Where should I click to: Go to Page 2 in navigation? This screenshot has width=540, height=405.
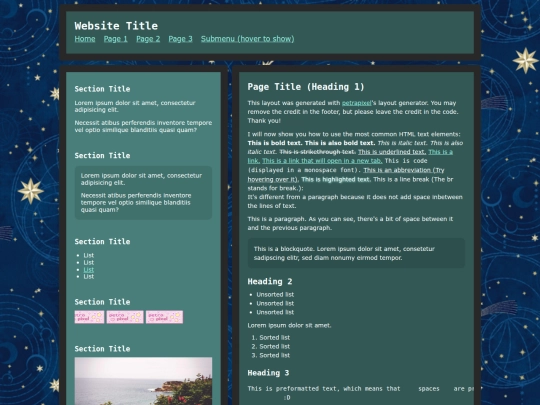[x=148, y=39]
